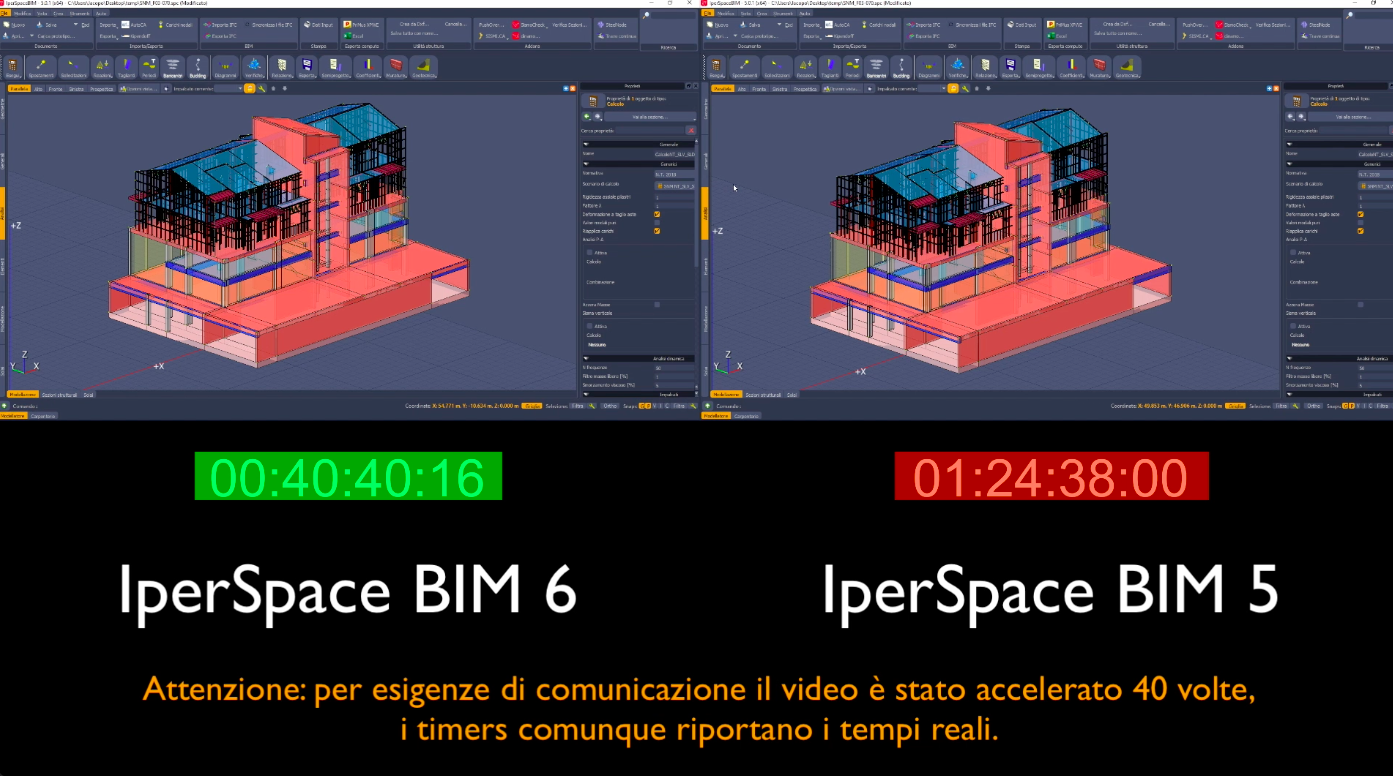1393x776 pixels.
Task: Show Sollecitazioni in the BIM 5 window
Action: [776, 67]
